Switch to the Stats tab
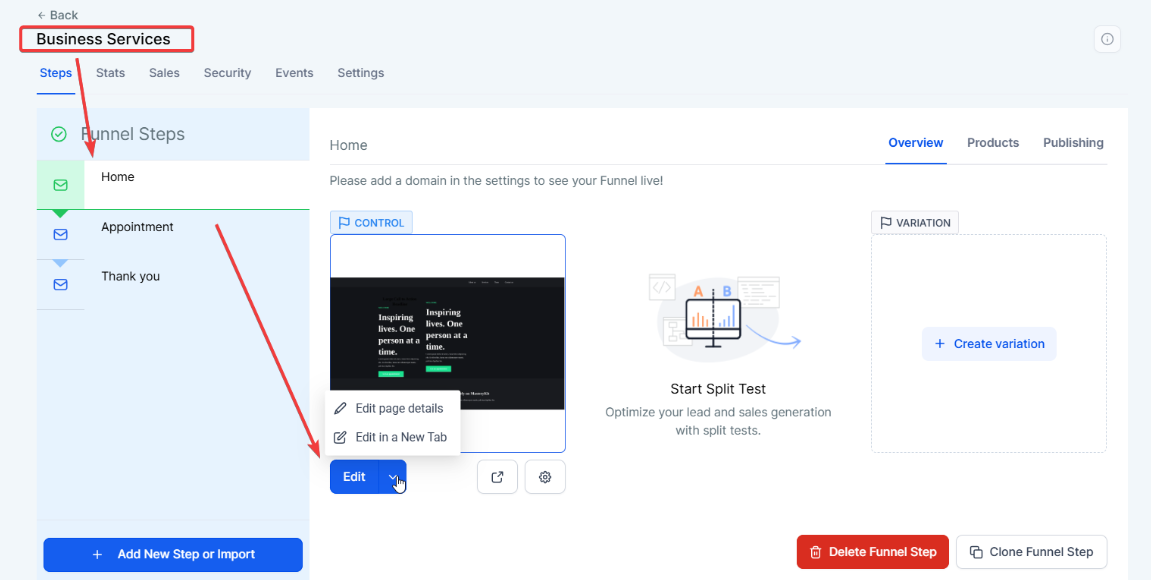Viewport: 1151px width, 580px height. (110, 73)
